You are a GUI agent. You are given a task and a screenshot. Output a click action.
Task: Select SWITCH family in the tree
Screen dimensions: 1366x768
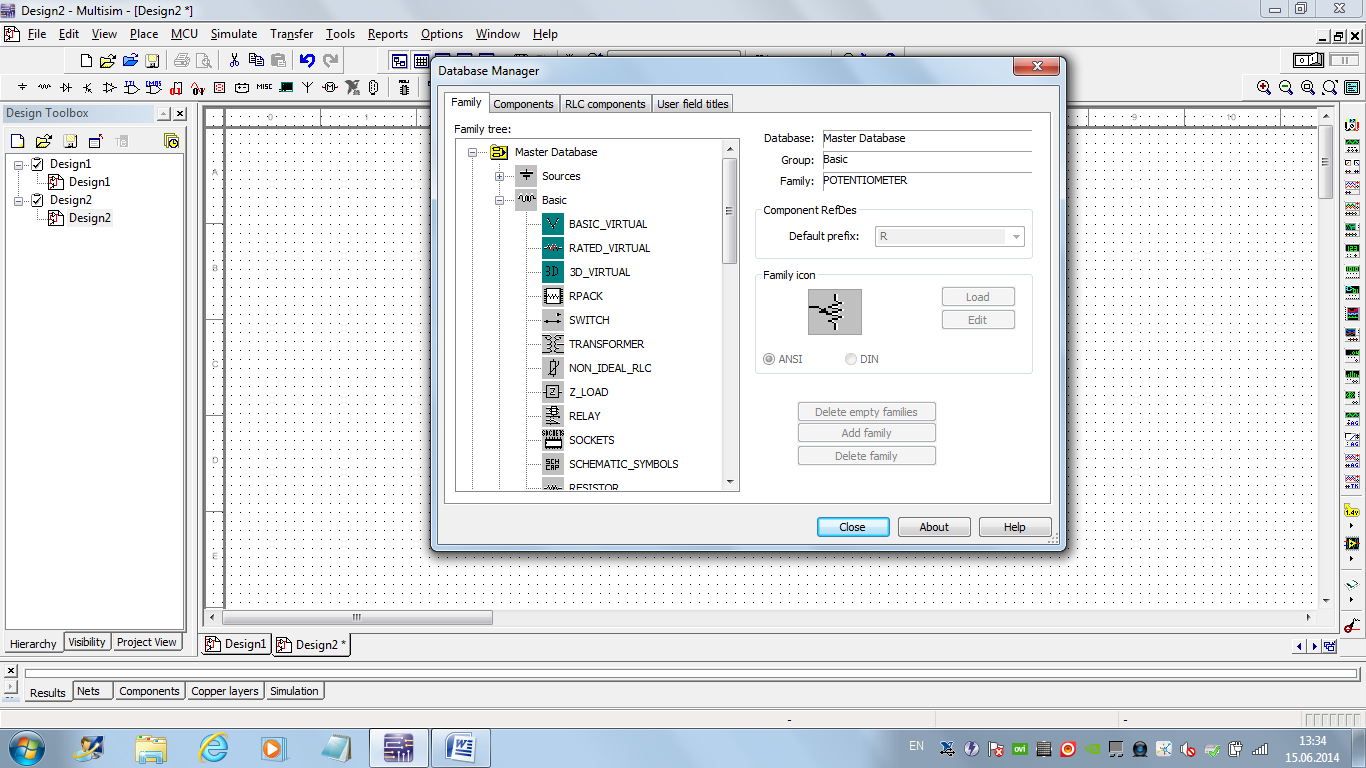point(589,320)
